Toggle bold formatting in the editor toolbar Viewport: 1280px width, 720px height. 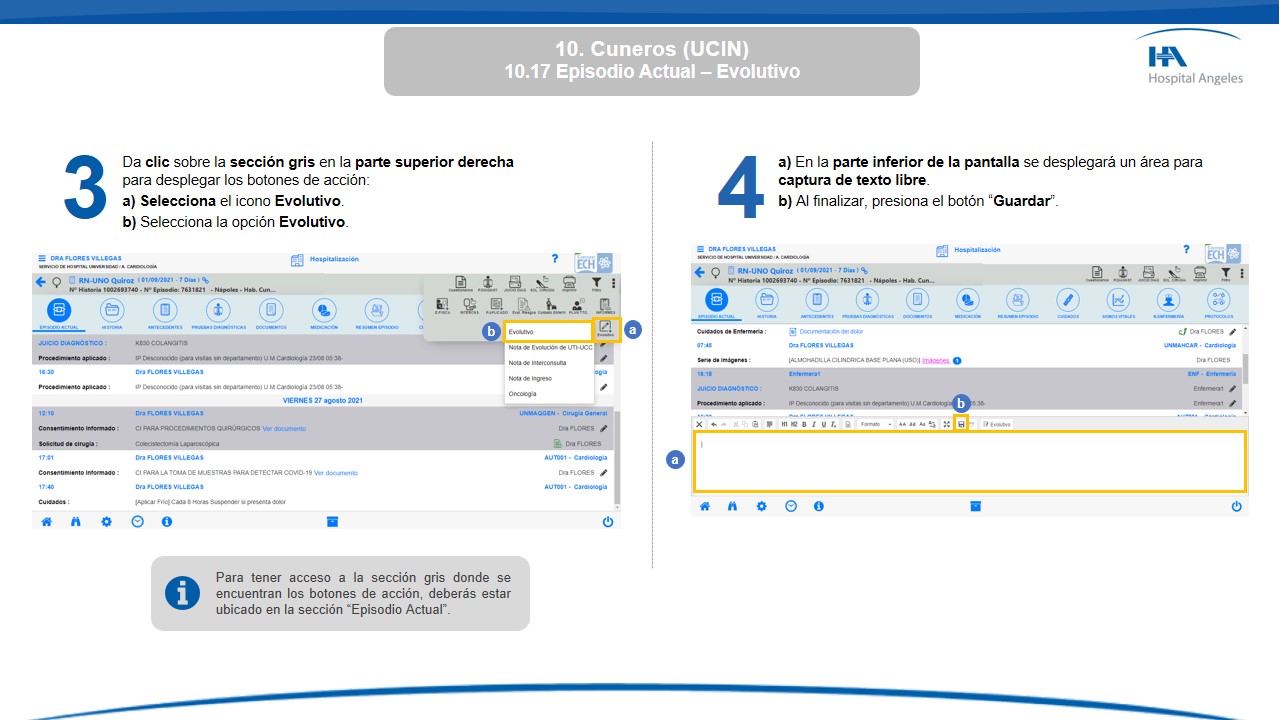coord(803,424)
